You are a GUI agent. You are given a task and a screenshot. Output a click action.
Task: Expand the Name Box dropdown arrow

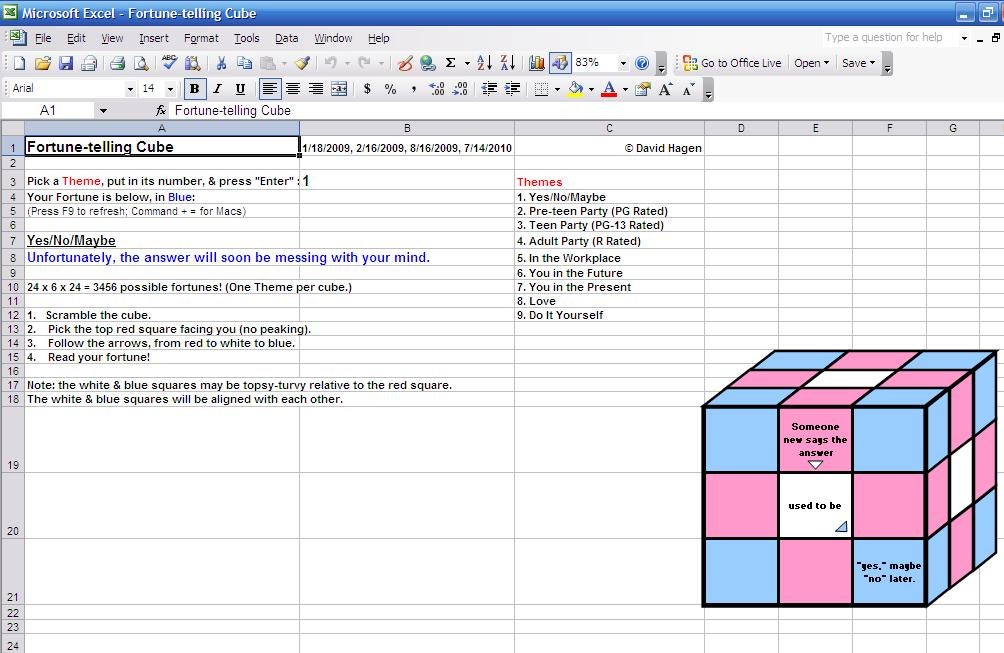(x=103, y=111)
